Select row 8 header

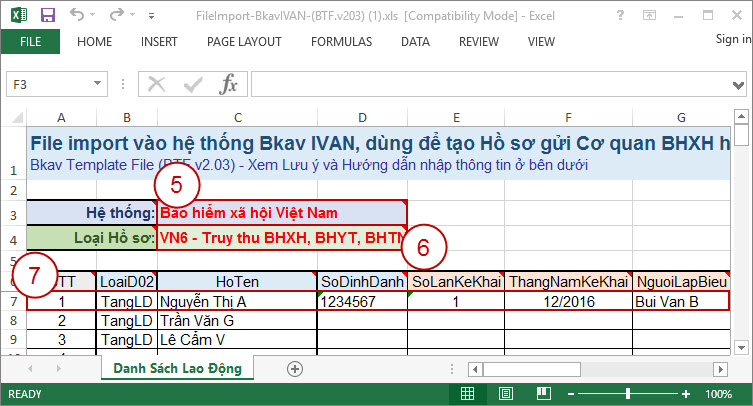13,320
